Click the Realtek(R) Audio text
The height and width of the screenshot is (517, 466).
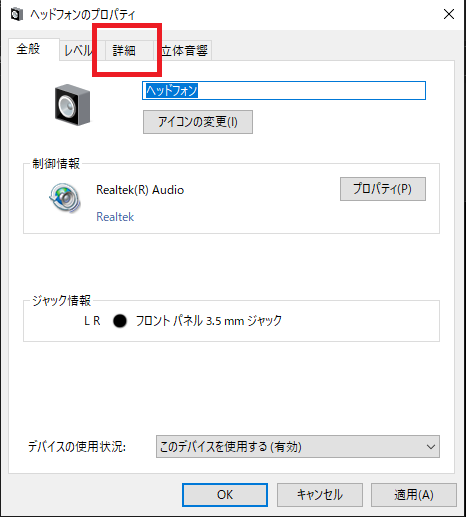point(140,190)
